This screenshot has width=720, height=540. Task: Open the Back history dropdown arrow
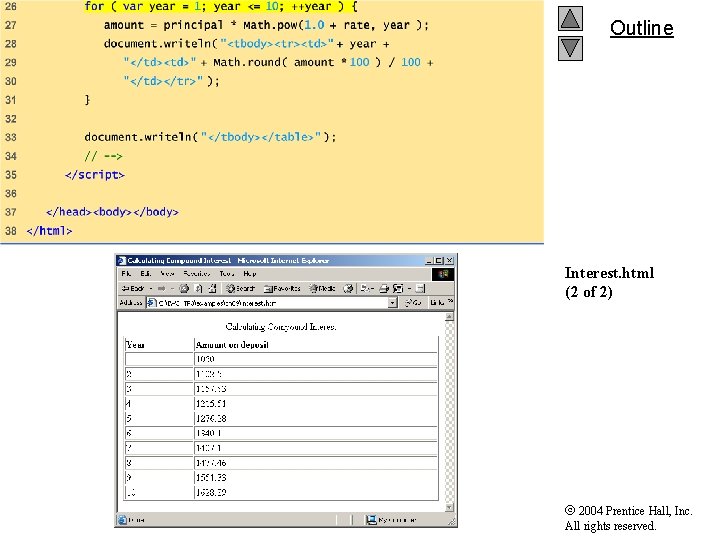[151, 288]
